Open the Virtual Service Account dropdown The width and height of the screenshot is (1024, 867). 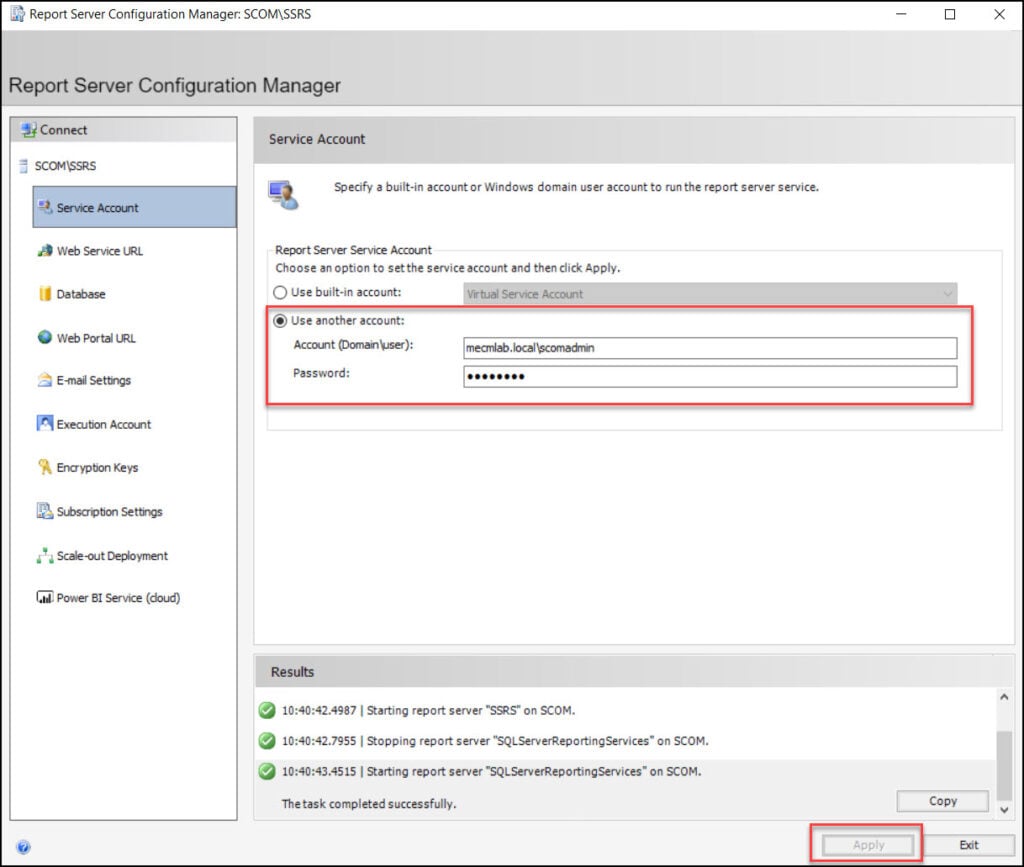tap(710, 294)
